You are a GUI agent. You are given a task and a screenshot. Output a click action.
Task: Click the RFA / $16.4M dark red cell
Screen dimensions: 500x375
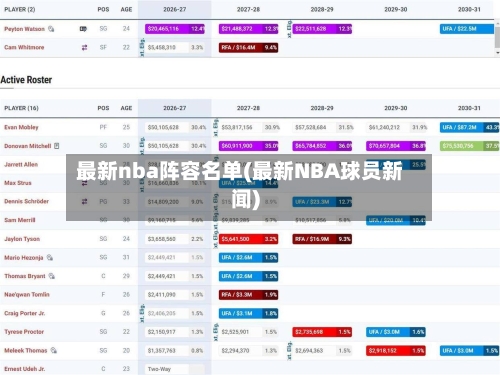coord(248,48)
